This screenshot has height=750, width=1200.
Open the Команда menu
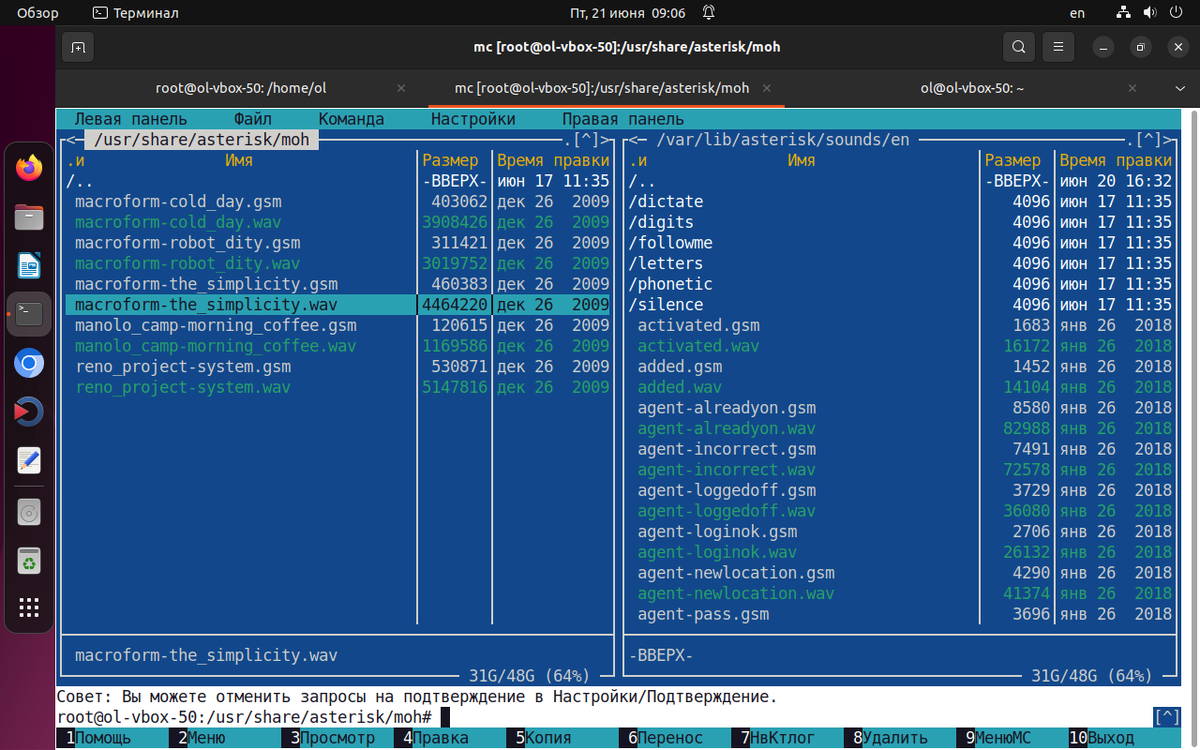click(x=351, y=119)
